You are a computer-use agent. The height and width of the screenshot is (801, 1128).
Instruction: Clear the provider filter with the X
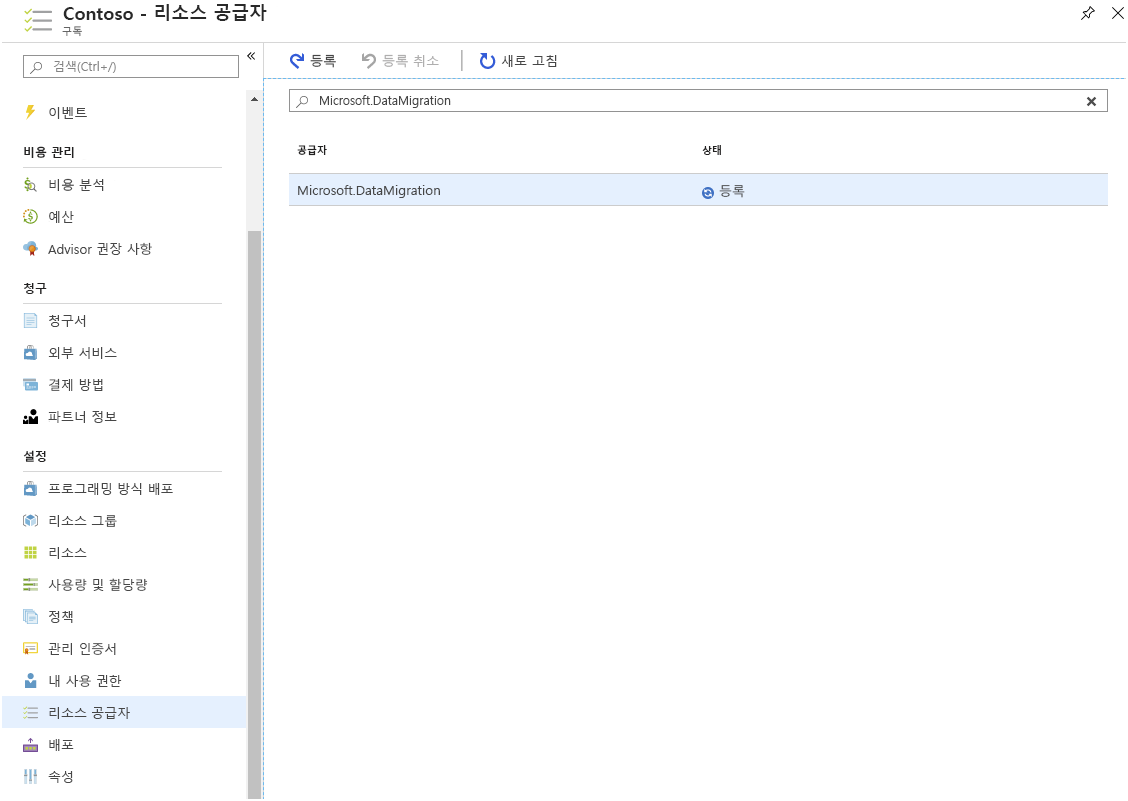[x=1091, y=101]
